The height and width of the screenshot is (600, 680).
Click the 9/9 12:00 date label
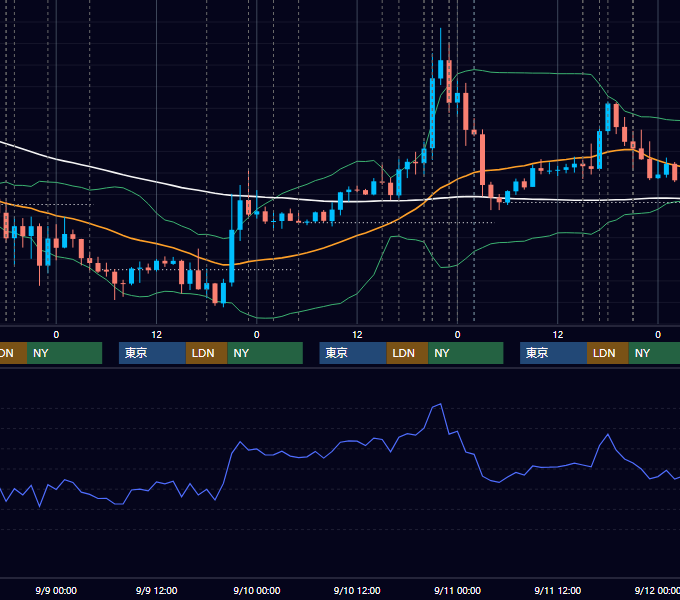coord(157,590)
